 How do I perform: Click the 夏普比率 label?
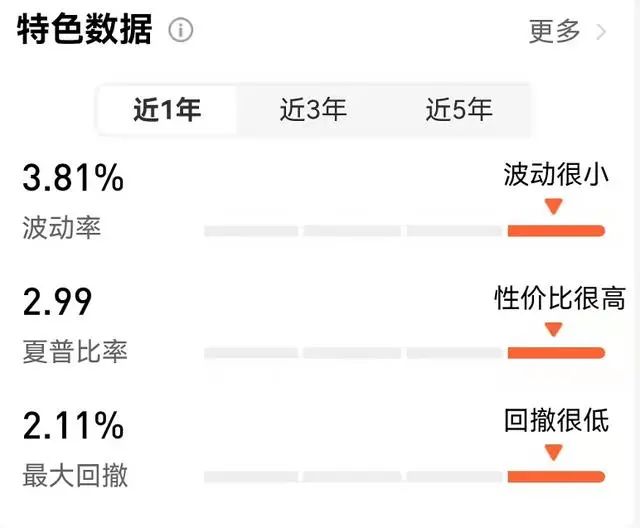click(75, 351)
